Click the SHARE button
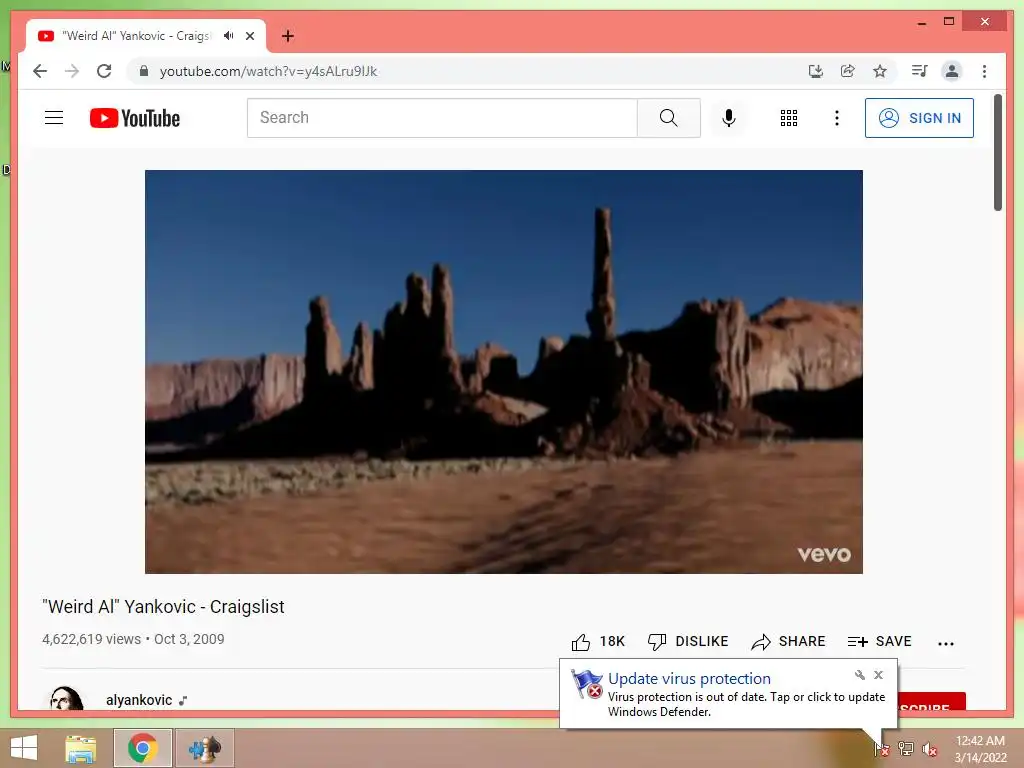 788,642
